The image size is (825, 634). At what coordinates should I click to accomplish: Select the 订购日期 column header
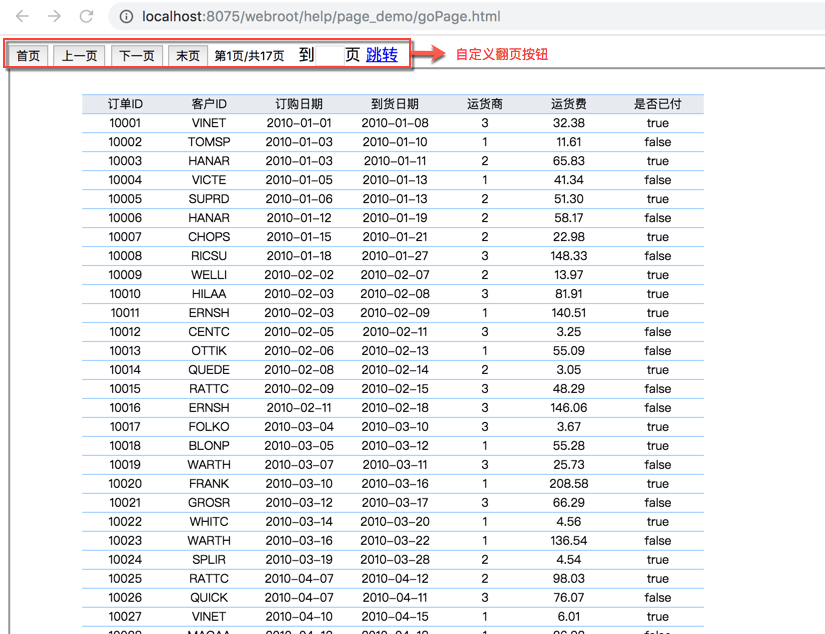click(299, 104)
